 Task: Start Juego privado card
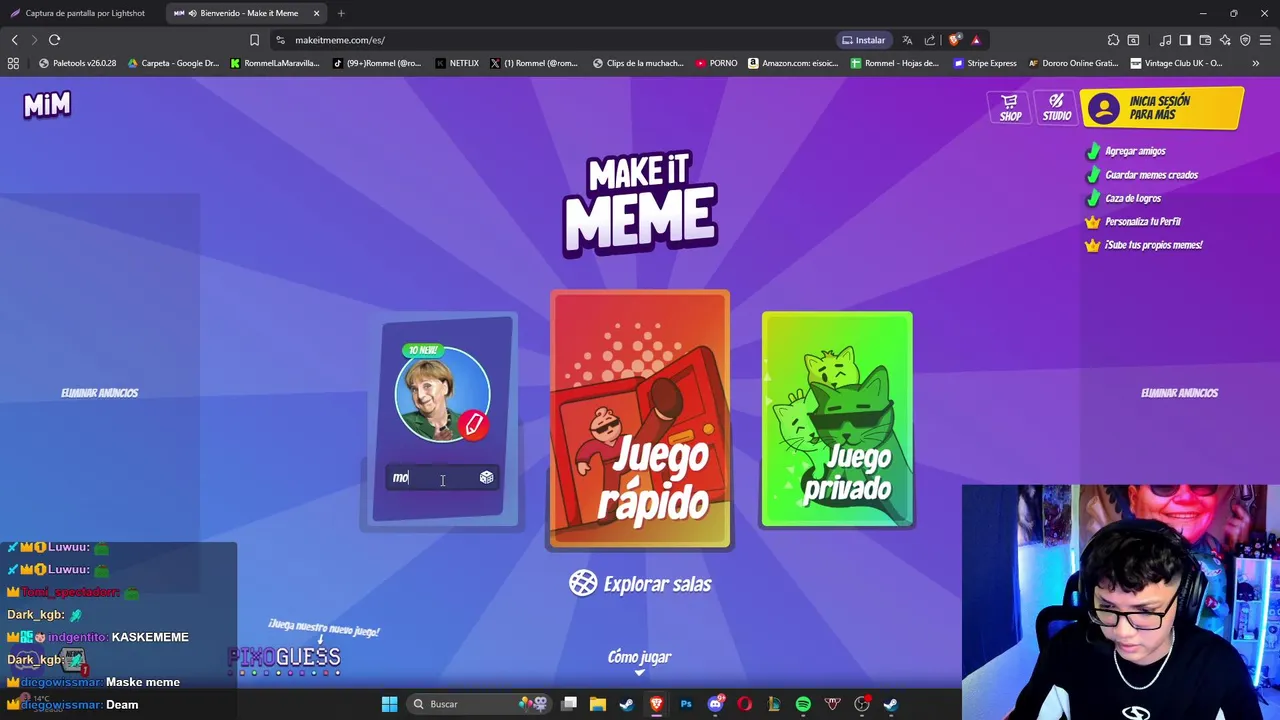point(837,419)
